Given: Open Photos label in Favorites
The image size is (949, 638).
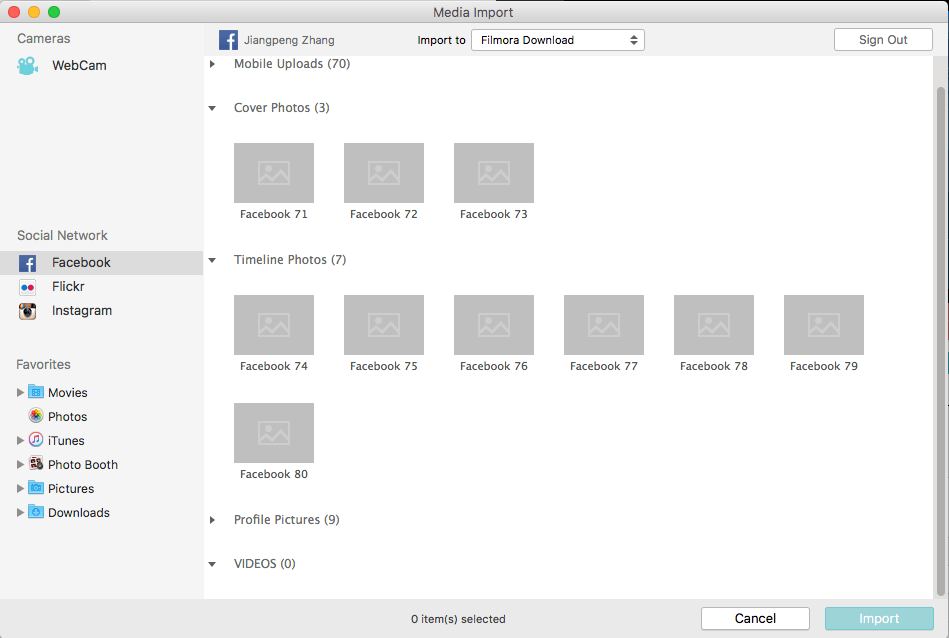Looking at the screenshot, I should coord(67,416).
